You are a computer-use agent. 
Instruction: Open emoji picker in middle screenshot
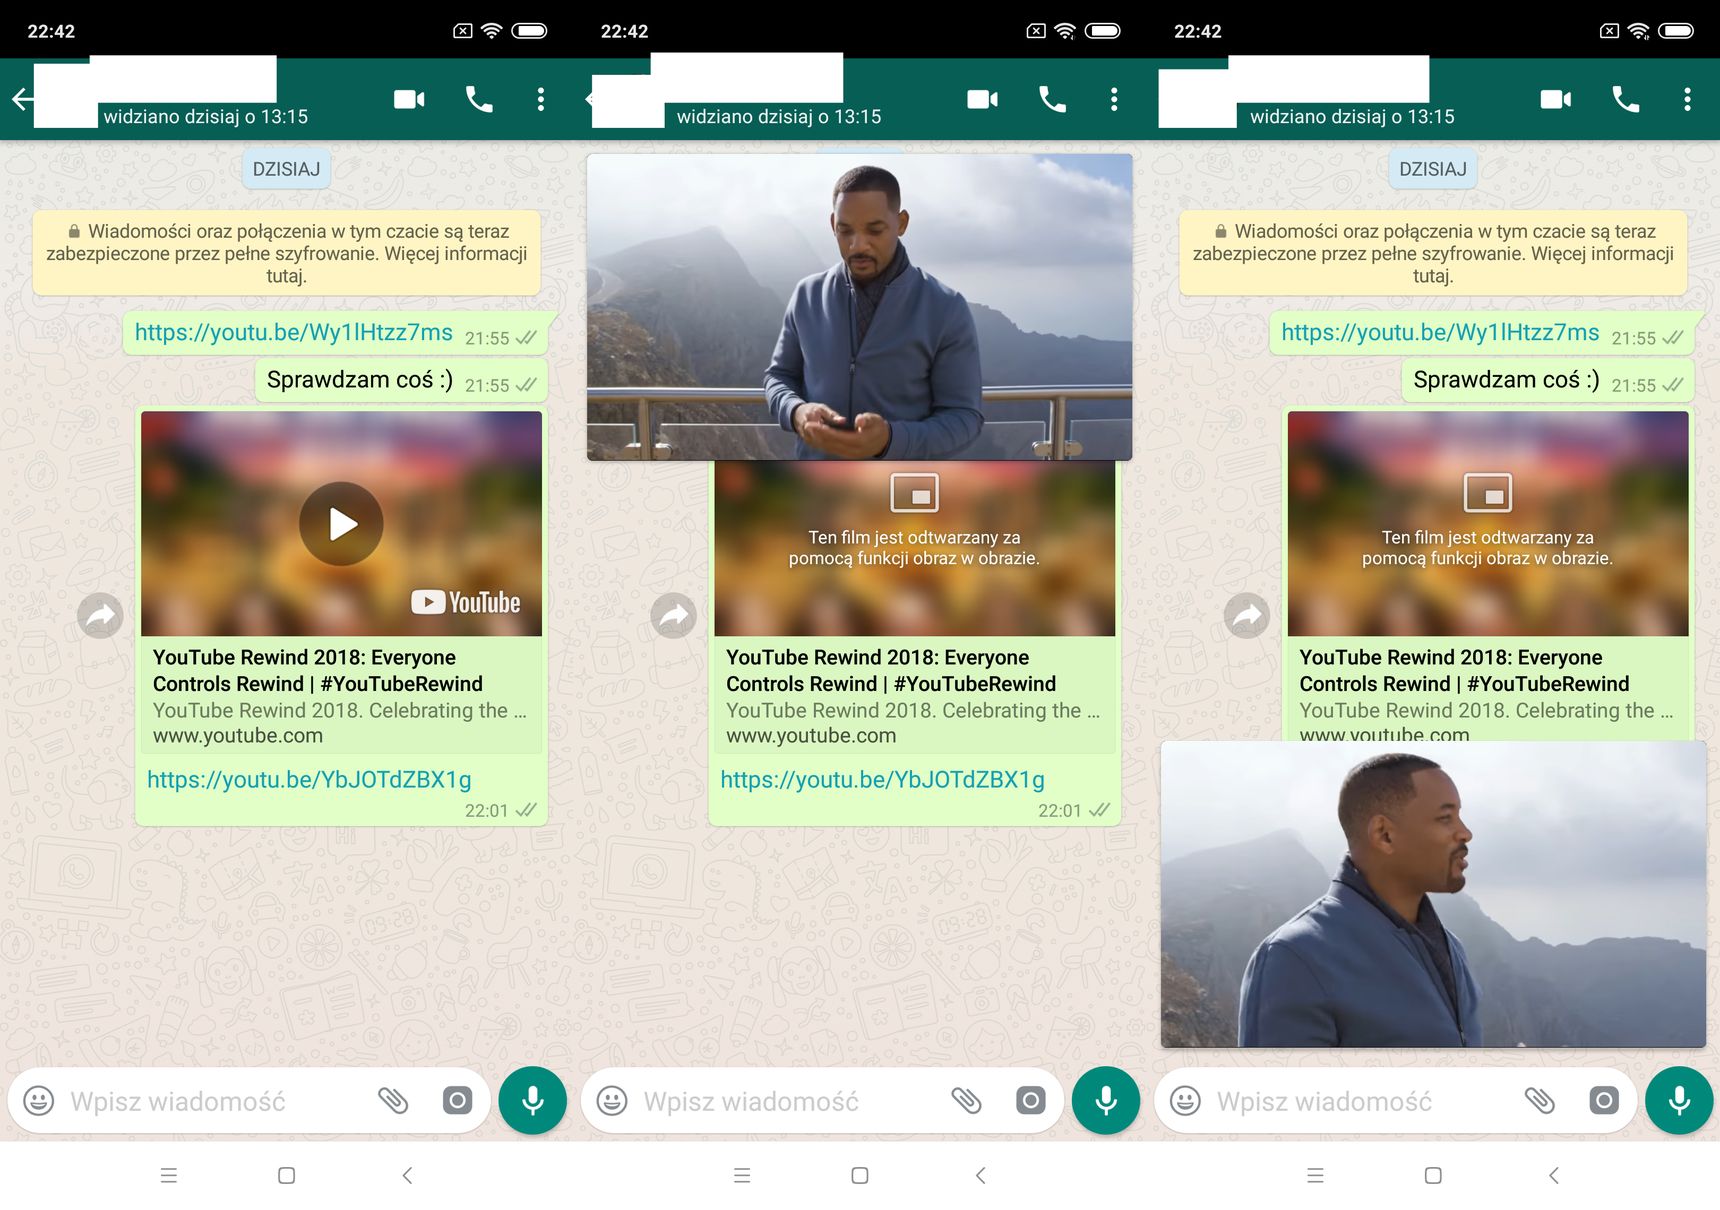tap(612, 1101)
